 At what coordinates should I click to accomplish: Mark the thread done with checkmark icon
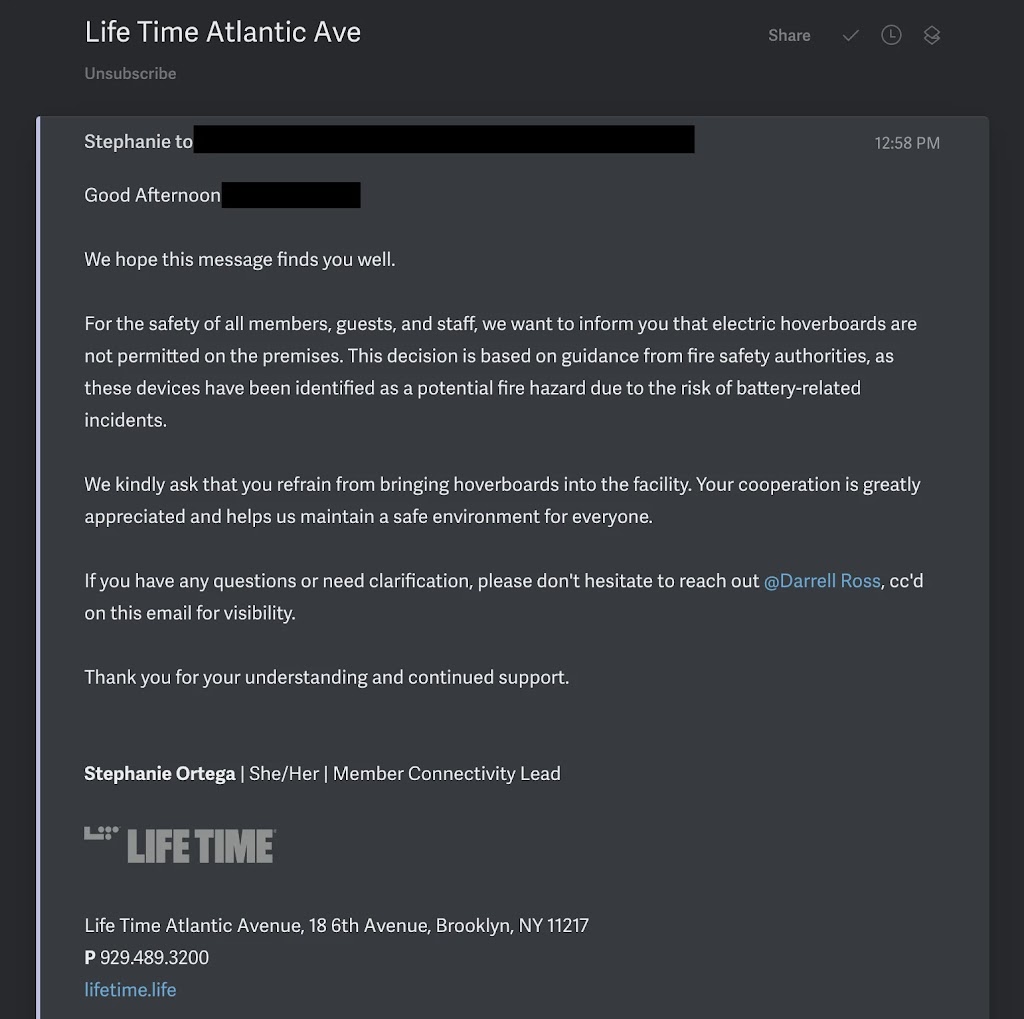[x=851, y=35]
